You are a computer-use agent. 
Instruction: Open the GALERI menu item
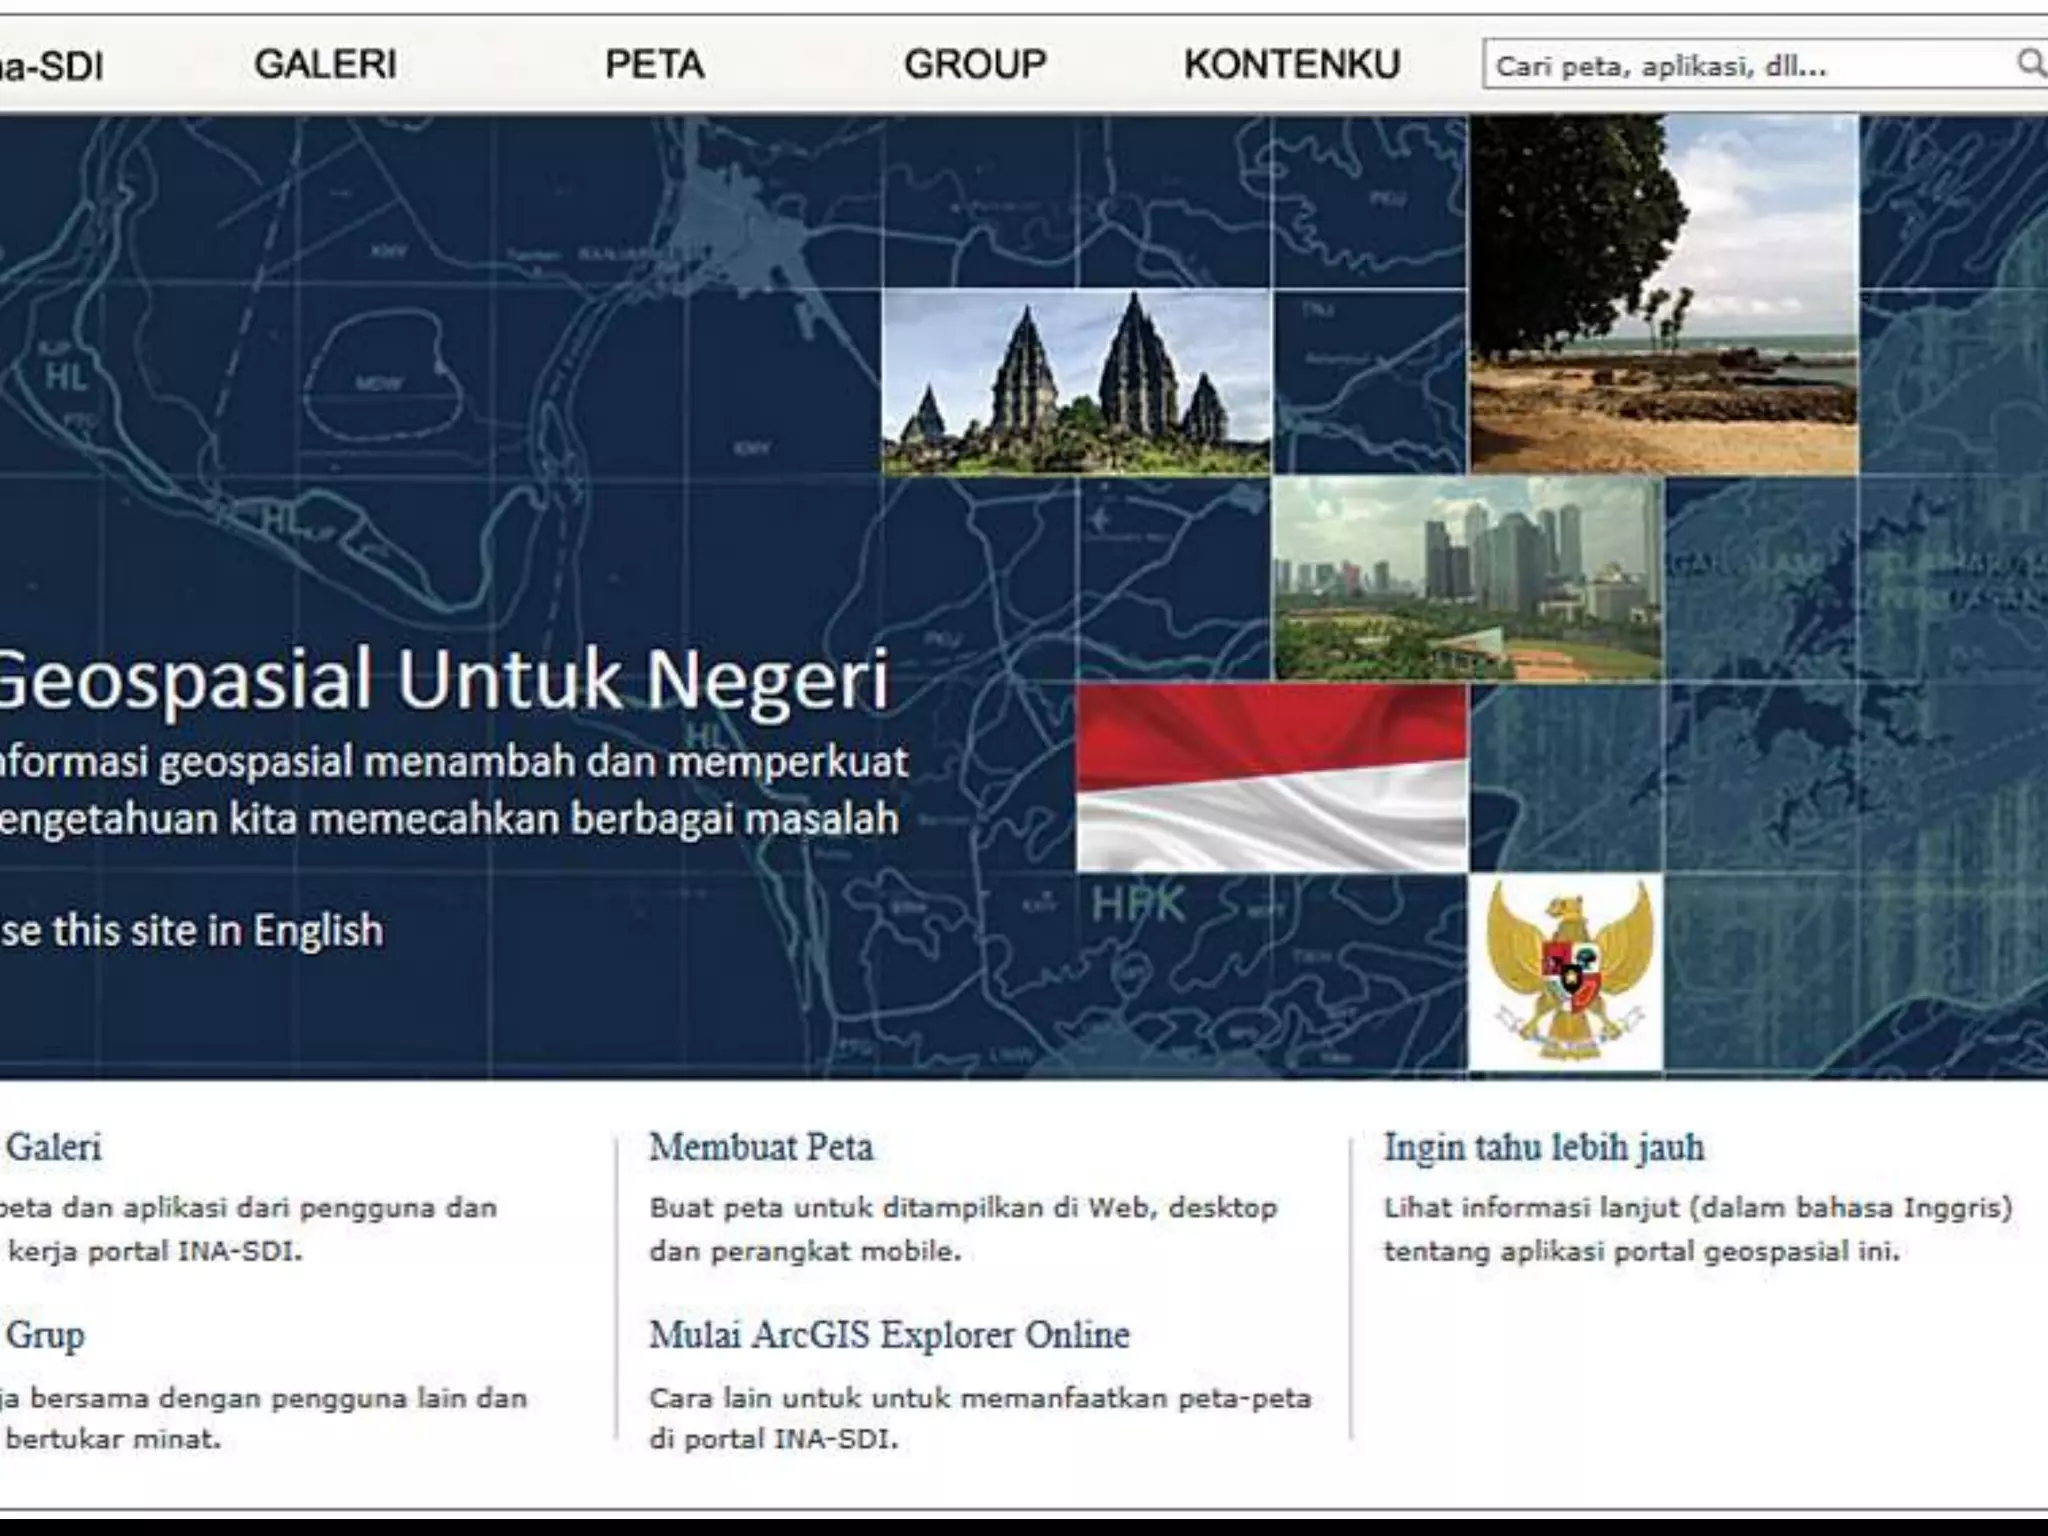point(325,65)
